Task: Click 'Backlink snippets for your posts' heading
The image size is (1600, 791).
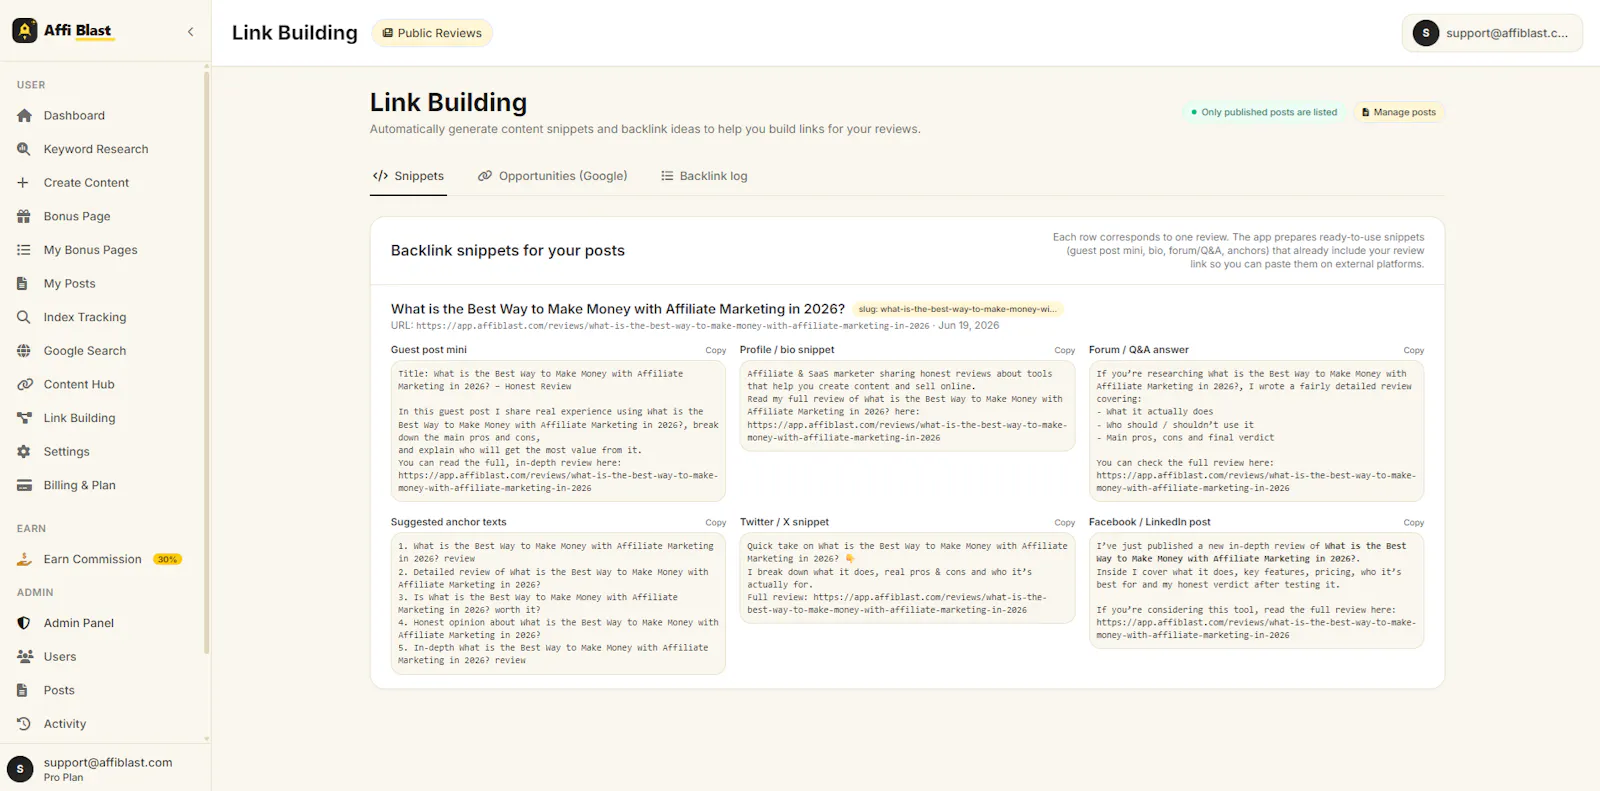Action: coord(508,251)
